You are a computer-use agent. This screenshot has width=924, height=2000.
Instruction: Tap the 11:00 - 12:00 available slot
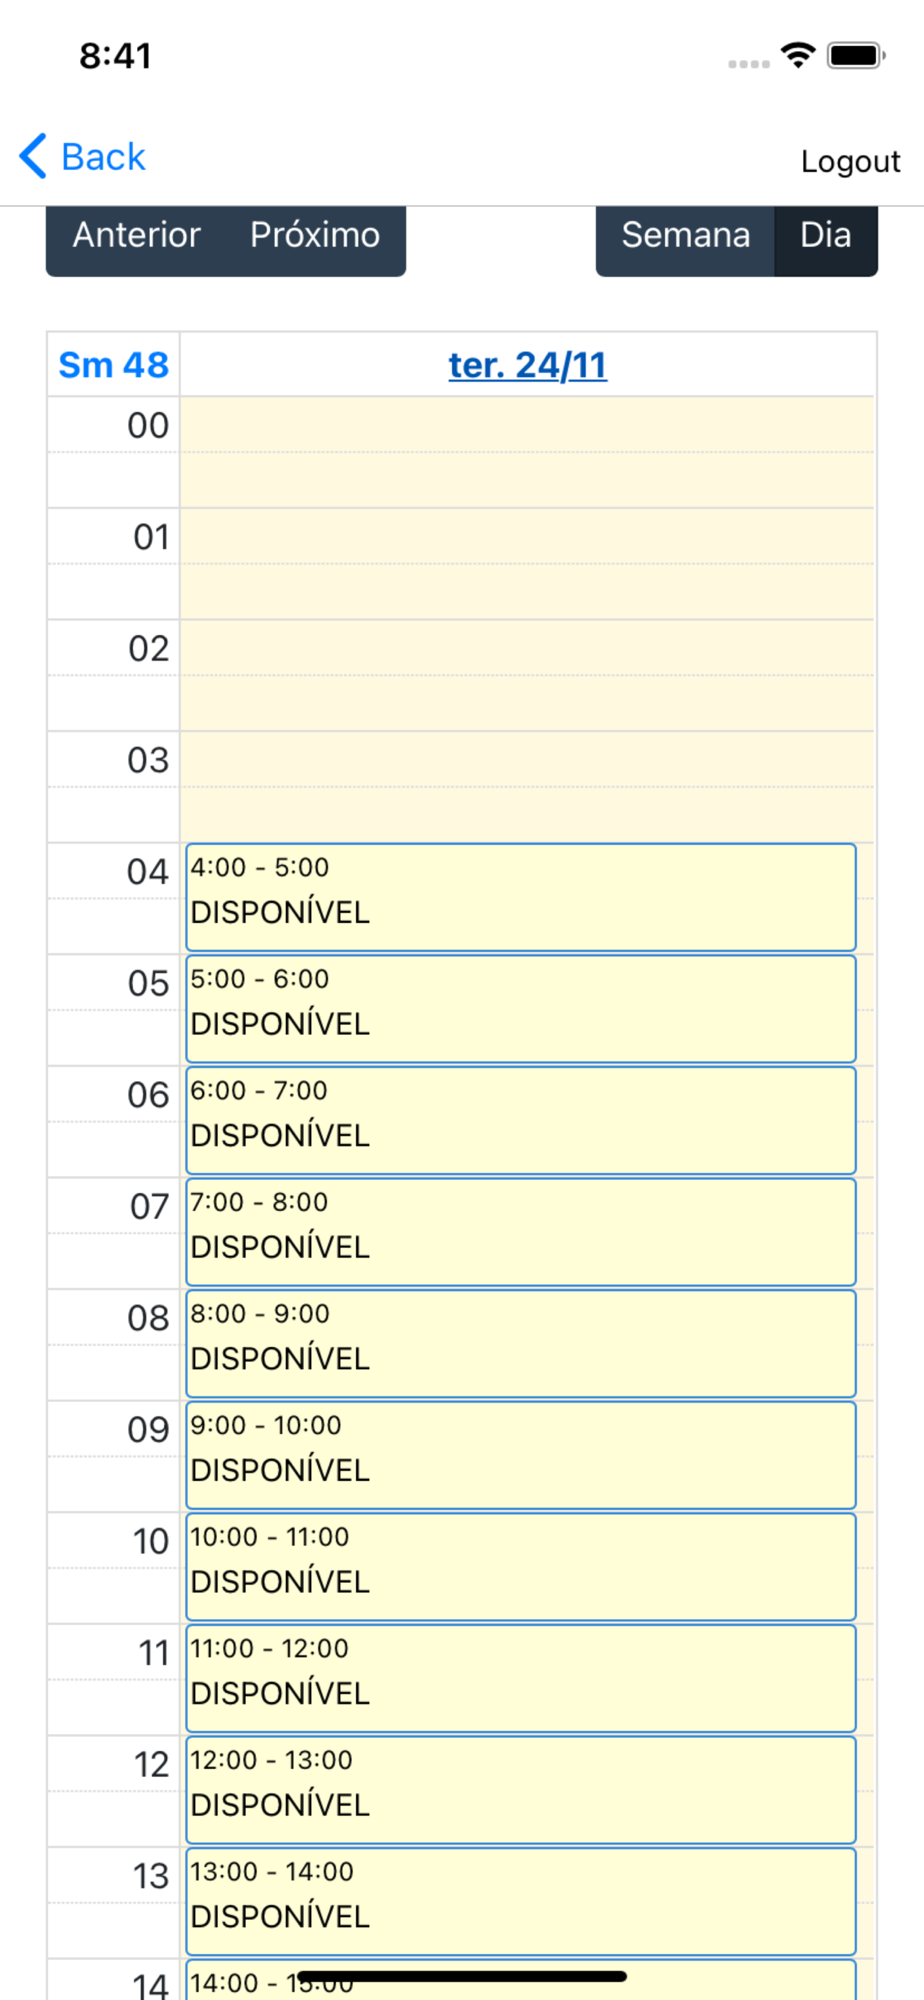click(x=520, y=1678)
